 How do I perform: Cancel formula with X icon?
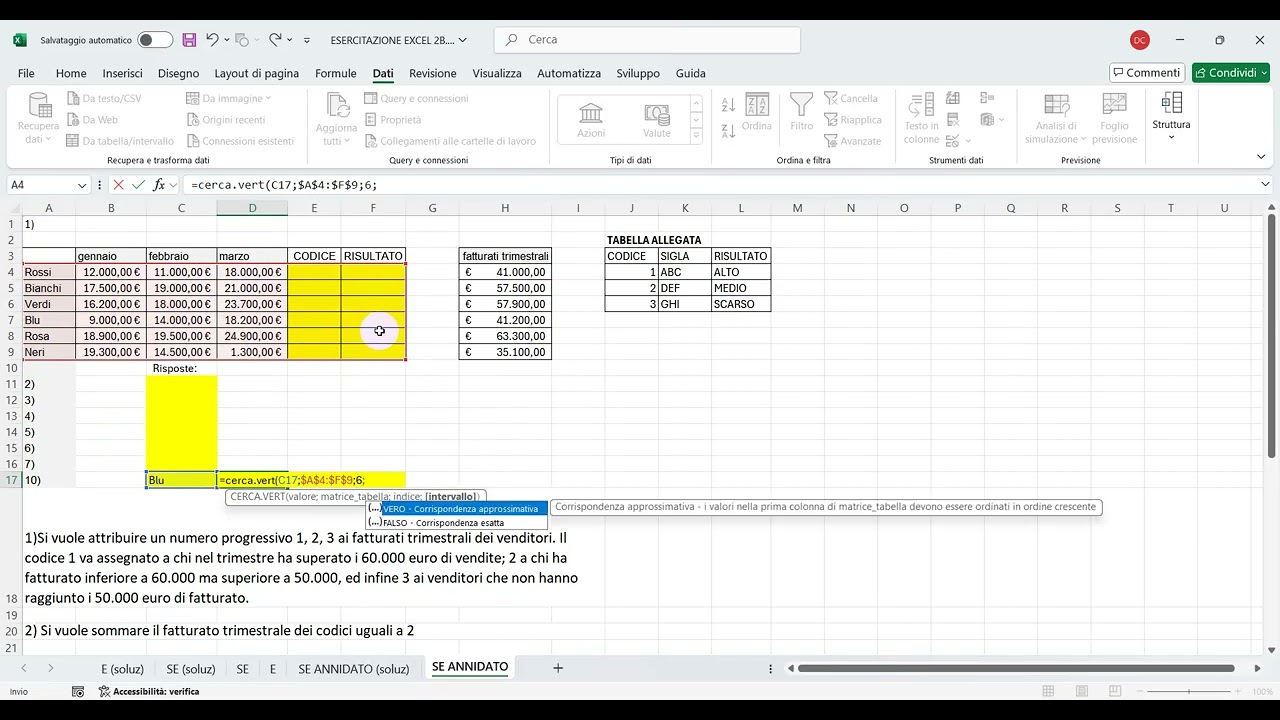[x=119, y=185]
